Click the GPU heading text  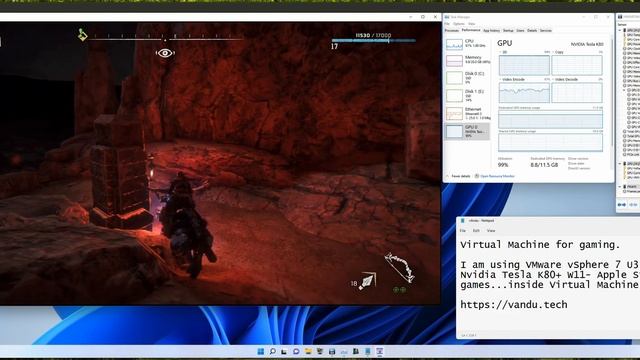click(x=504, y=43)
